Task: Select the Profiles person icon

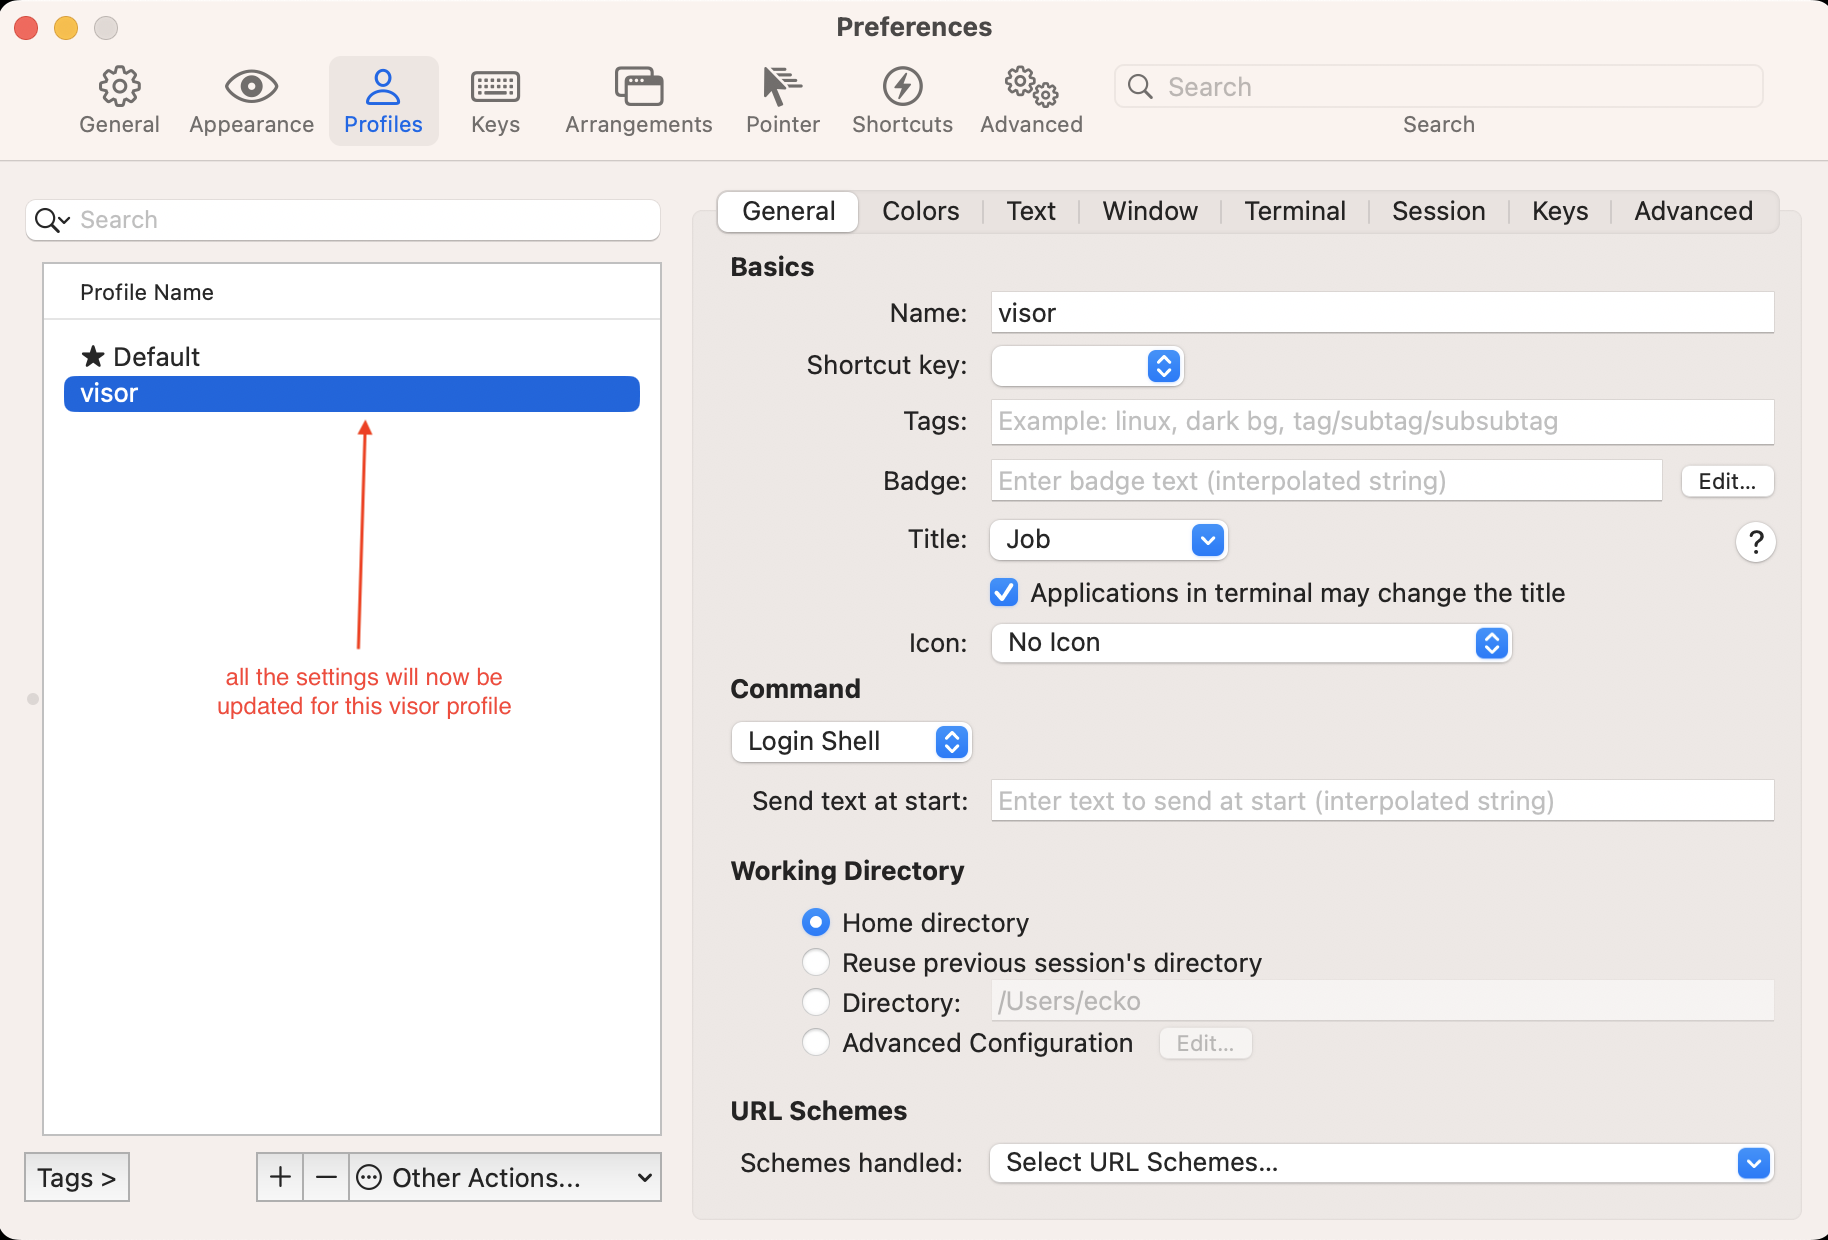Action: [383, 87]
